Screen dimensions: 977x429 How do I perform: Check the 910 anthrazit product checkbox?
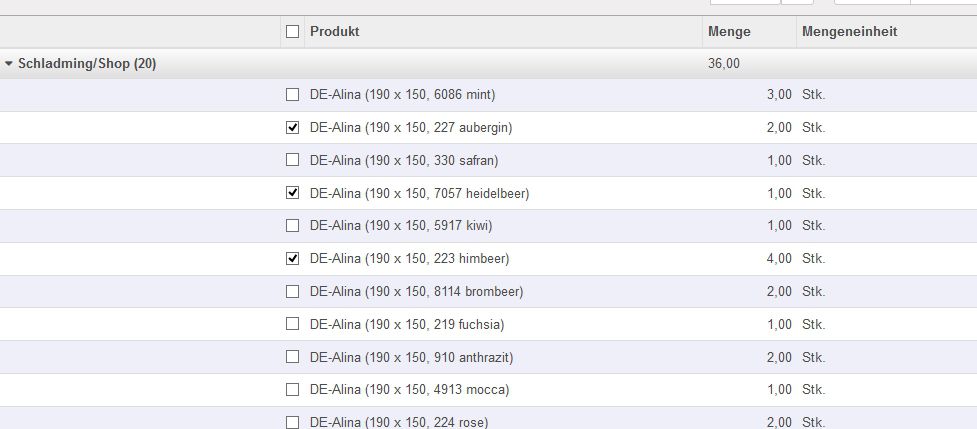click(292, 357)
